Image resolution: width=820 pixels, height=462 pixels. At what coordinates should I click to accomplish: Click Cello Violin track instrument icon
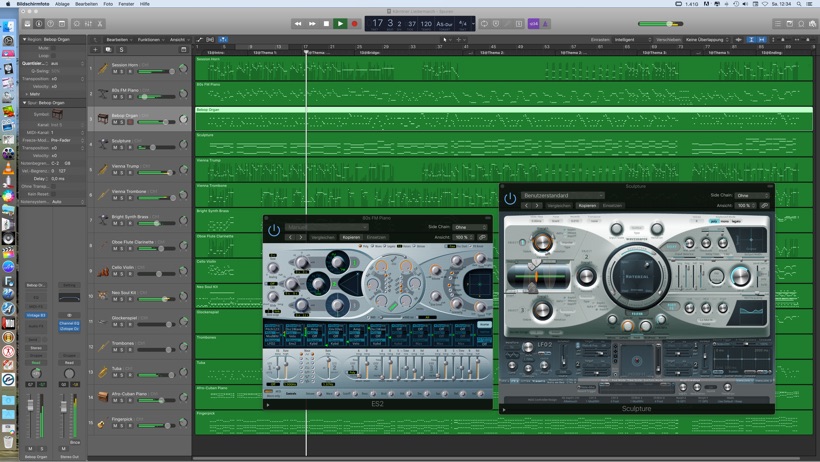click(x=102, y=271)
